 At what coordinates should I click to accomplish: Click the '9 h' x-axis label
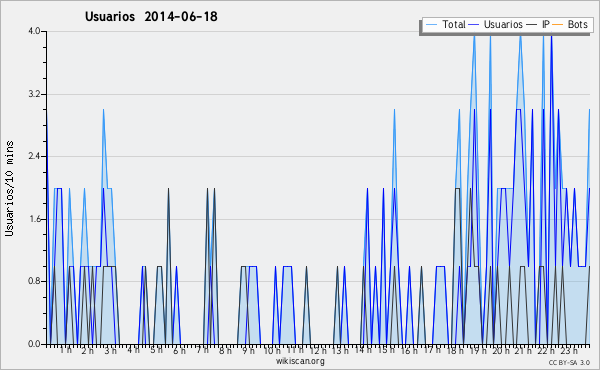248,350
